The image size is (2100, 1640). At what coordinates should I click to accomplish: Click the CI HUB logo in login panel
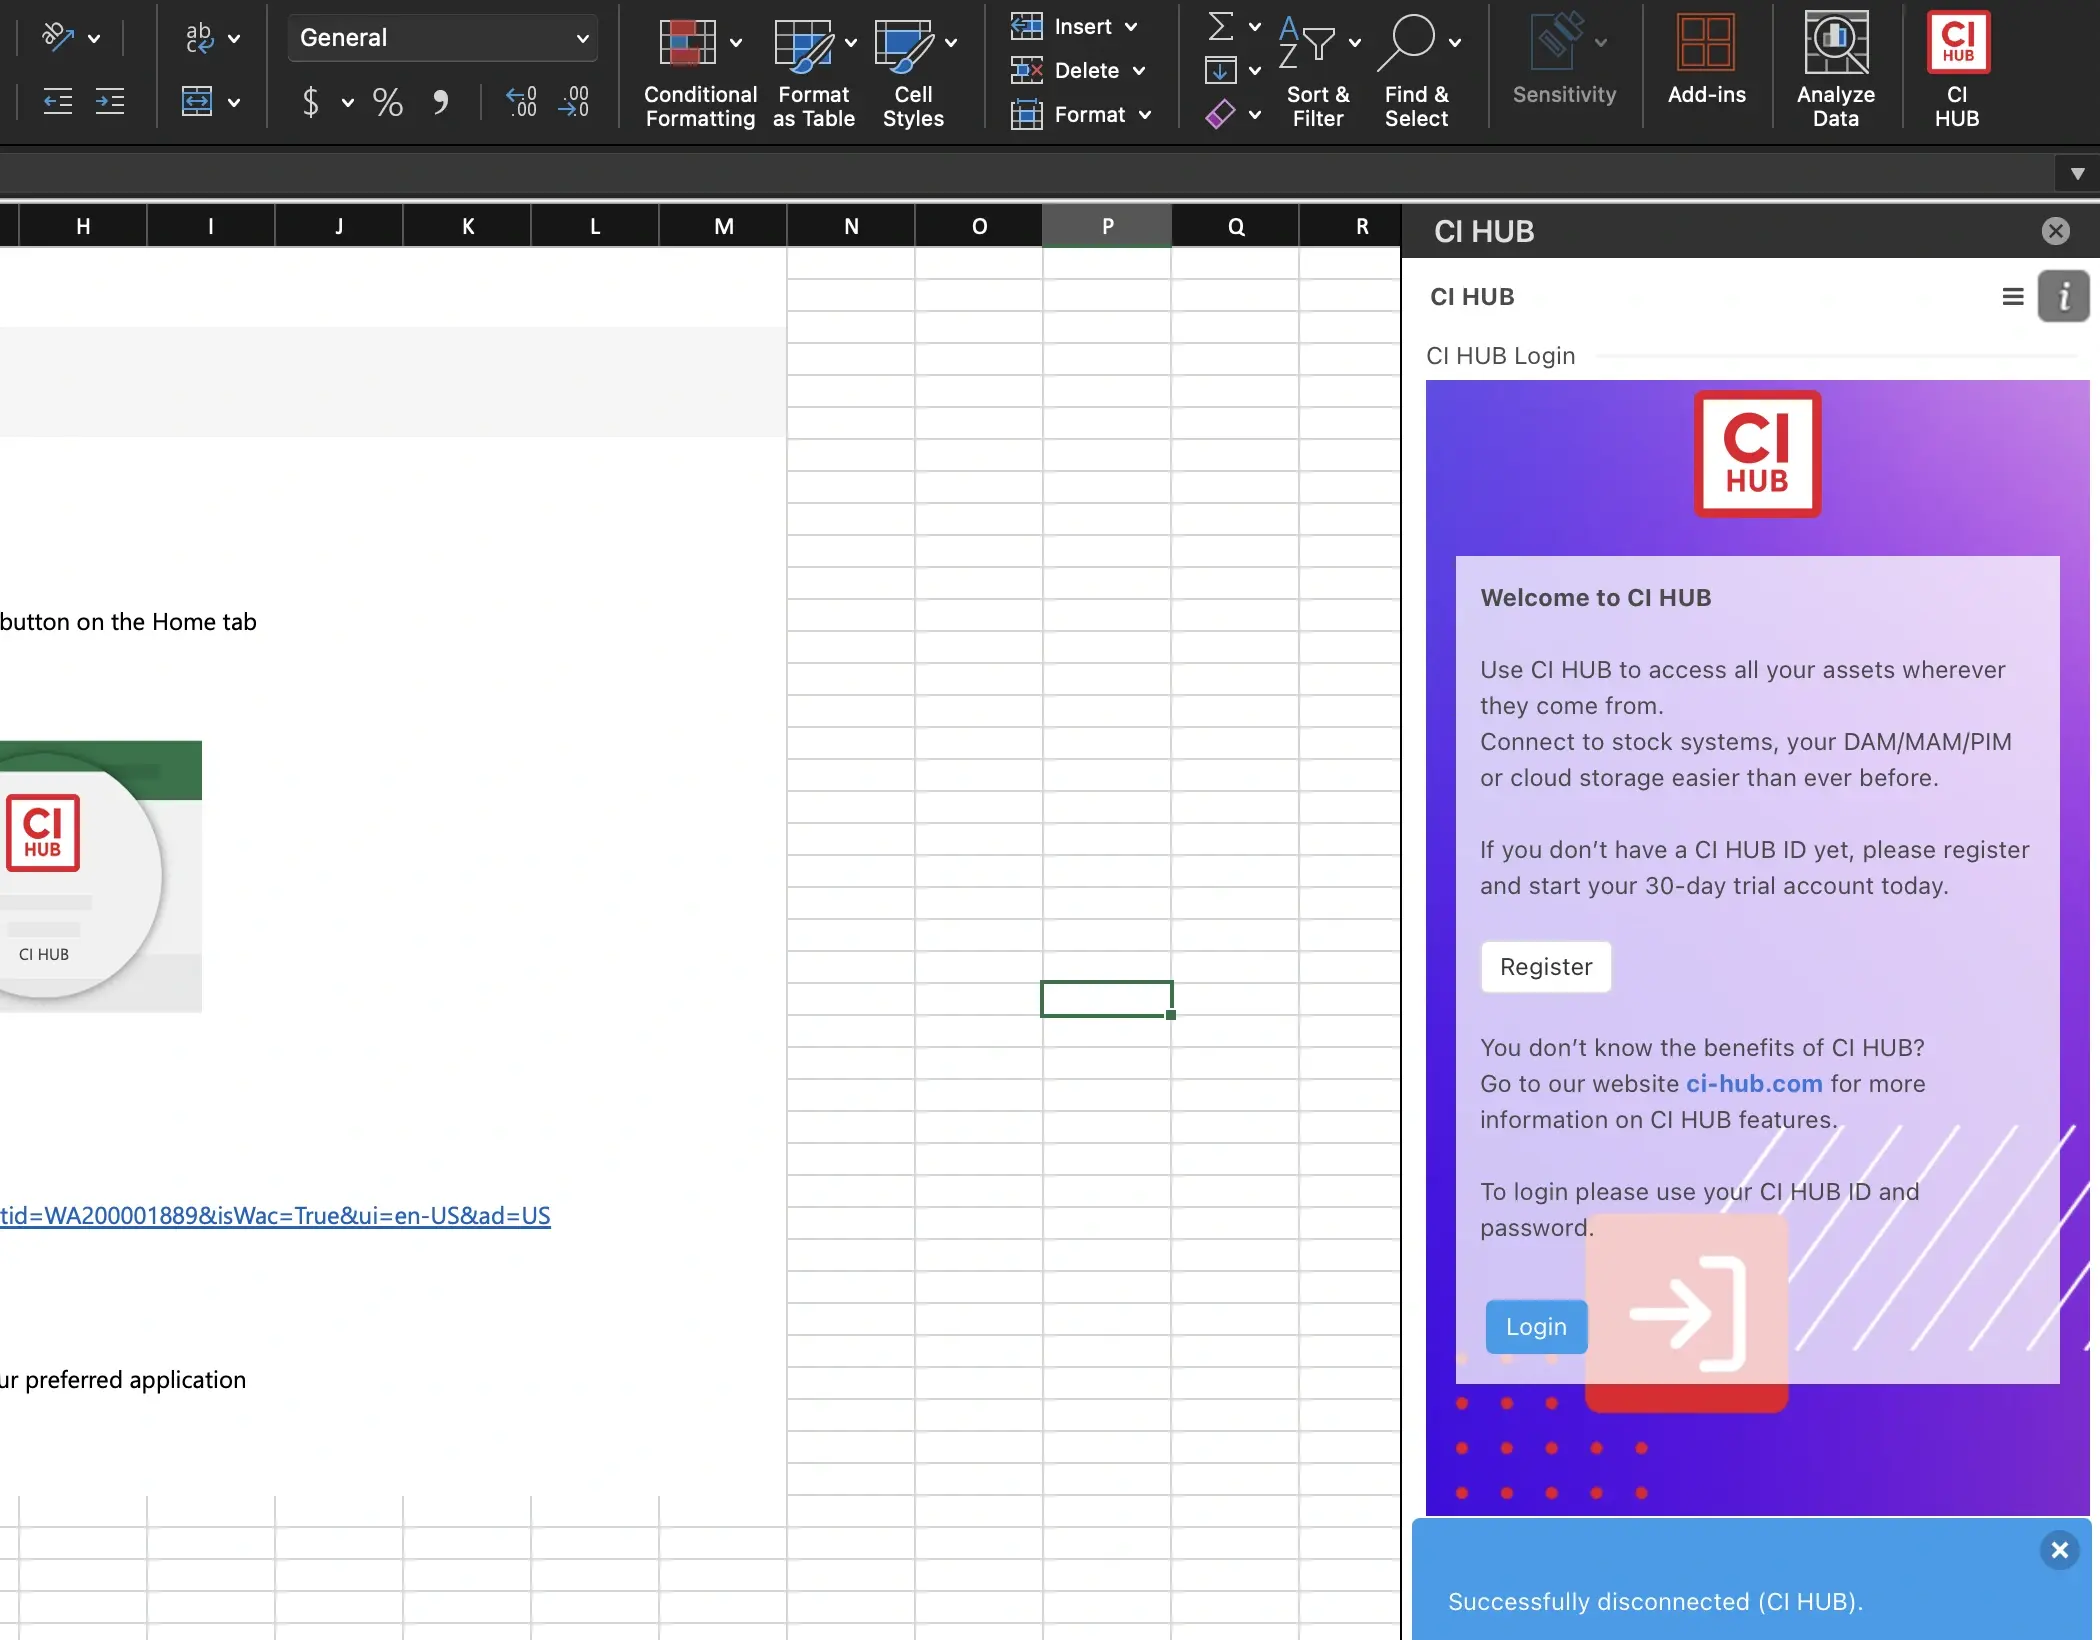point(1757,454)
